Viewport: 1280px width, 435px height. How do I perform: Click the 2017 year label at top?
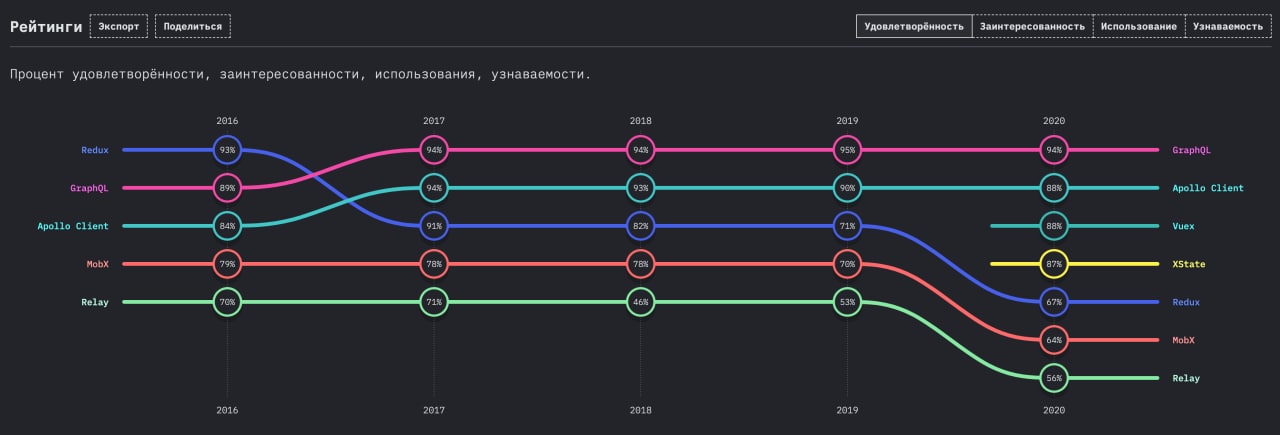[x=434, y=121]
